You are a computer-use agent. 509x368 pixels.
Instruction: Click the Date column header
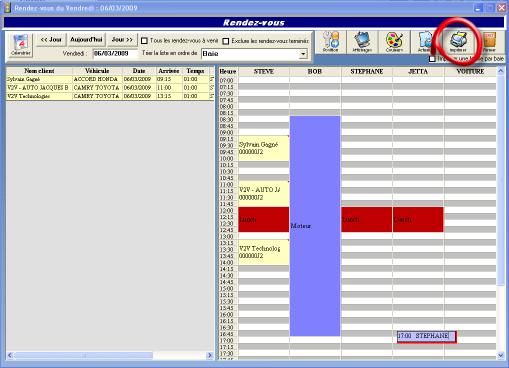pos(139,71)
